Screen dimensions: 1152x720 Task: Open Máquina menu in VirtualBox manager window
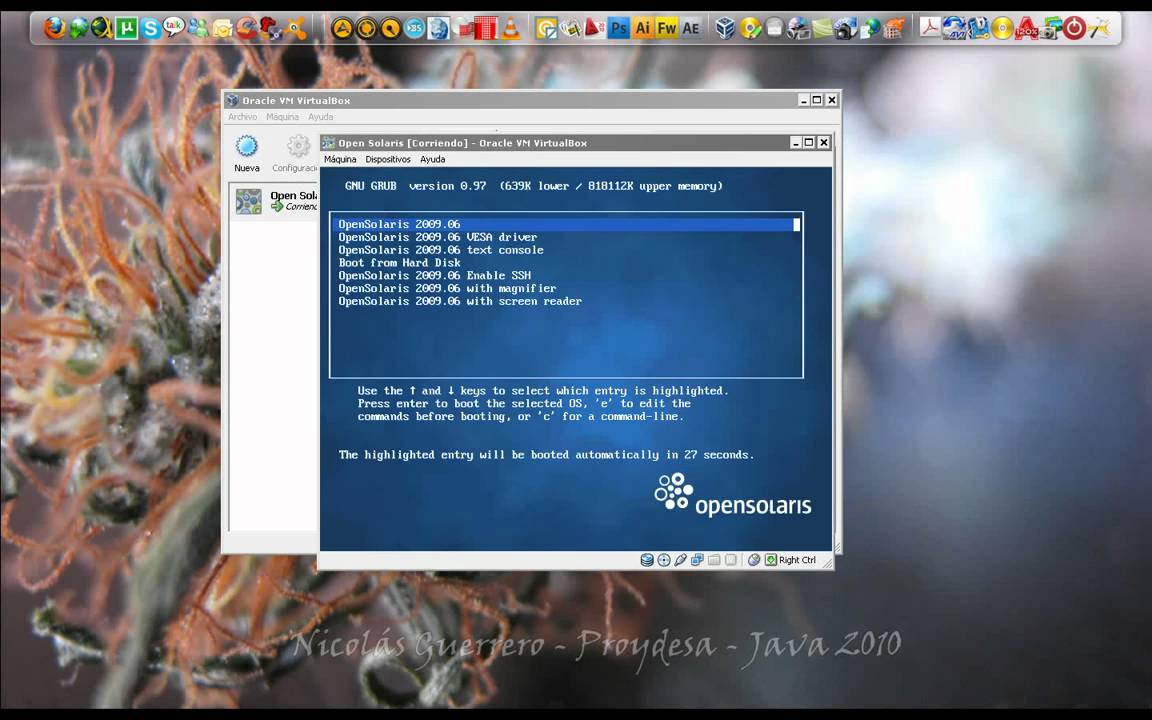[x=283, y=117]
